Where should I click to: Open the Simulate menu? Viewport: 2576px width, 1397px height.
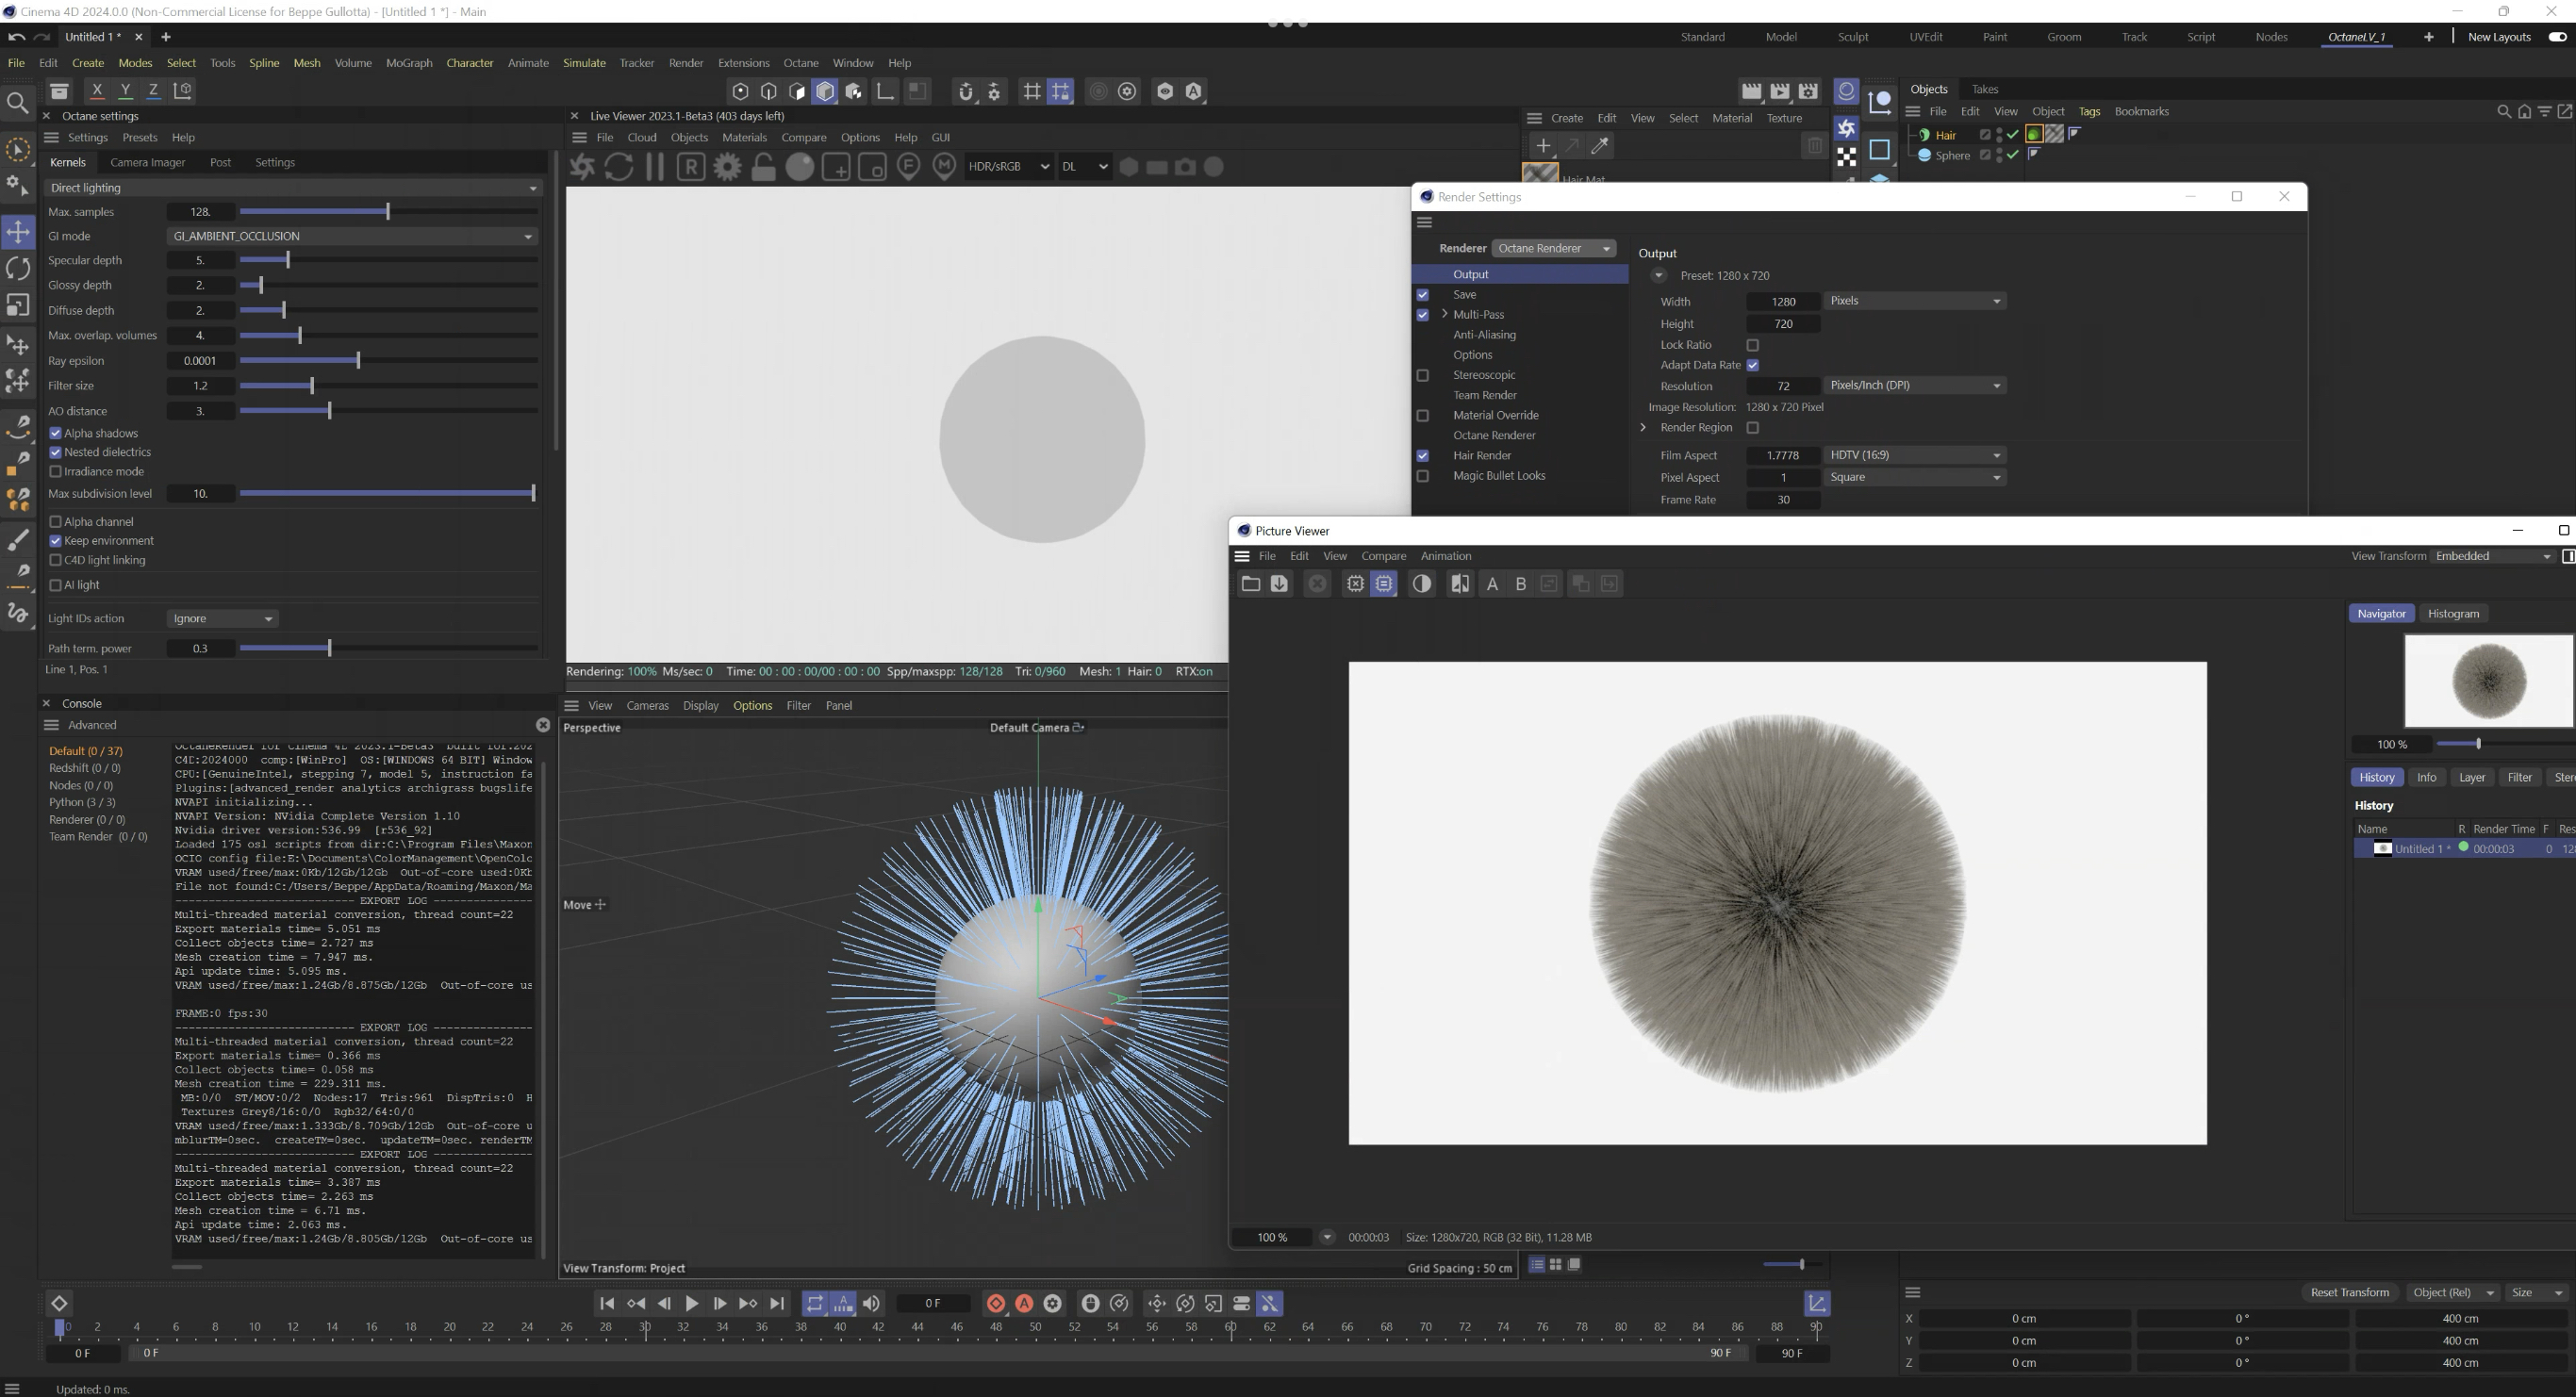(x=584, y=63)
